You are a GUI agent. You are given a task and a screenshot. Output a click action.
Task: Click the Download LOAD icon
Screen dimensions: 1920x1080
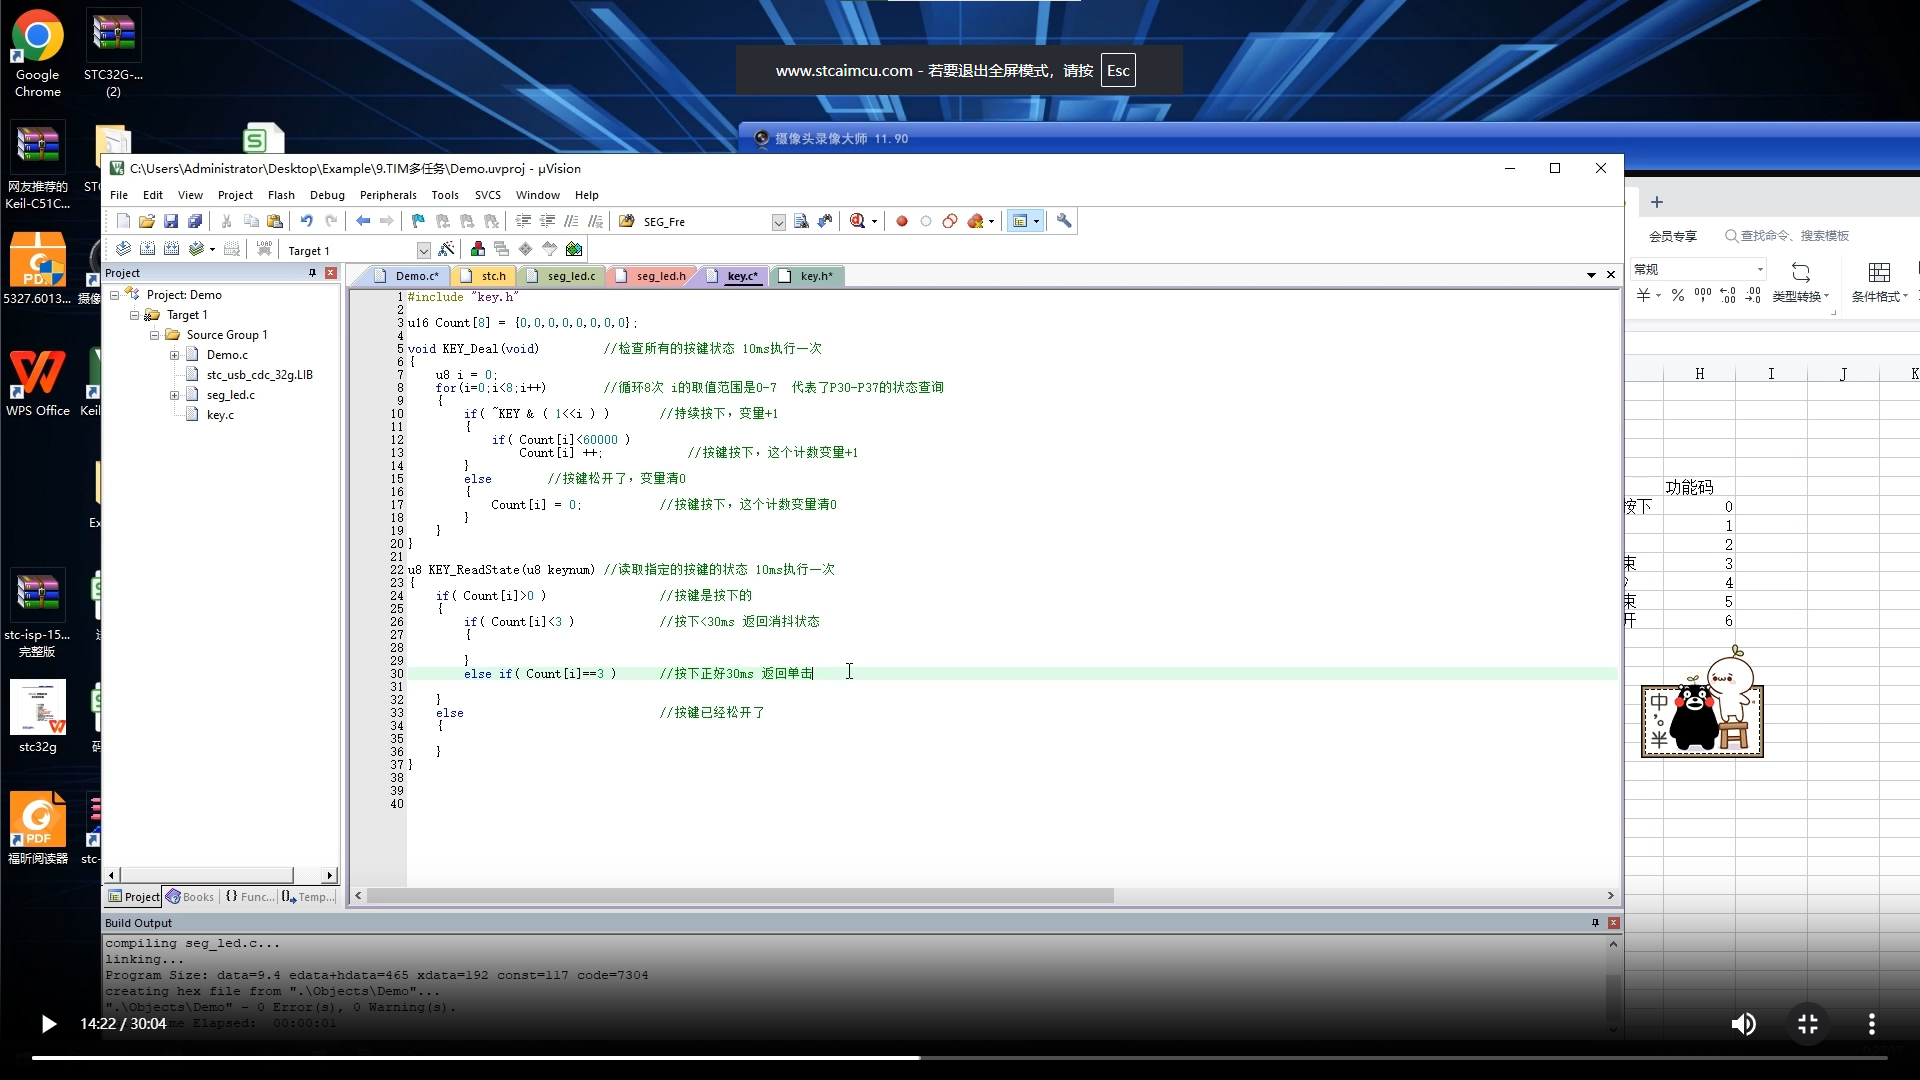point(264,249)
